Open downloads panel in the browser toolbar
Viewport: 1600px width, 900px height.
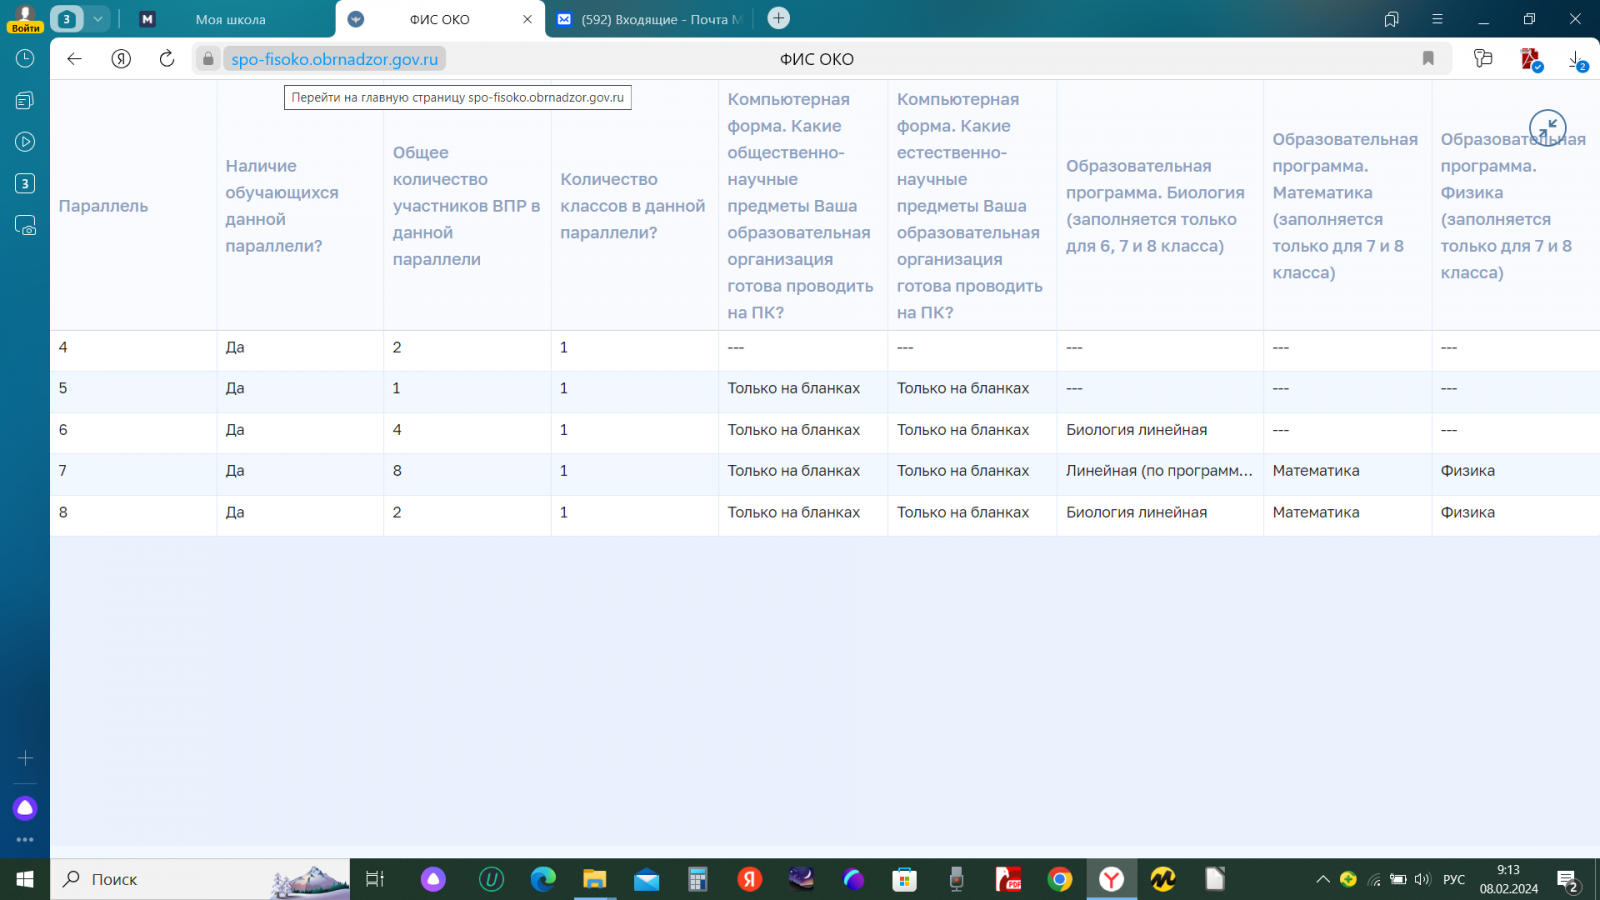pos(1576,60)
